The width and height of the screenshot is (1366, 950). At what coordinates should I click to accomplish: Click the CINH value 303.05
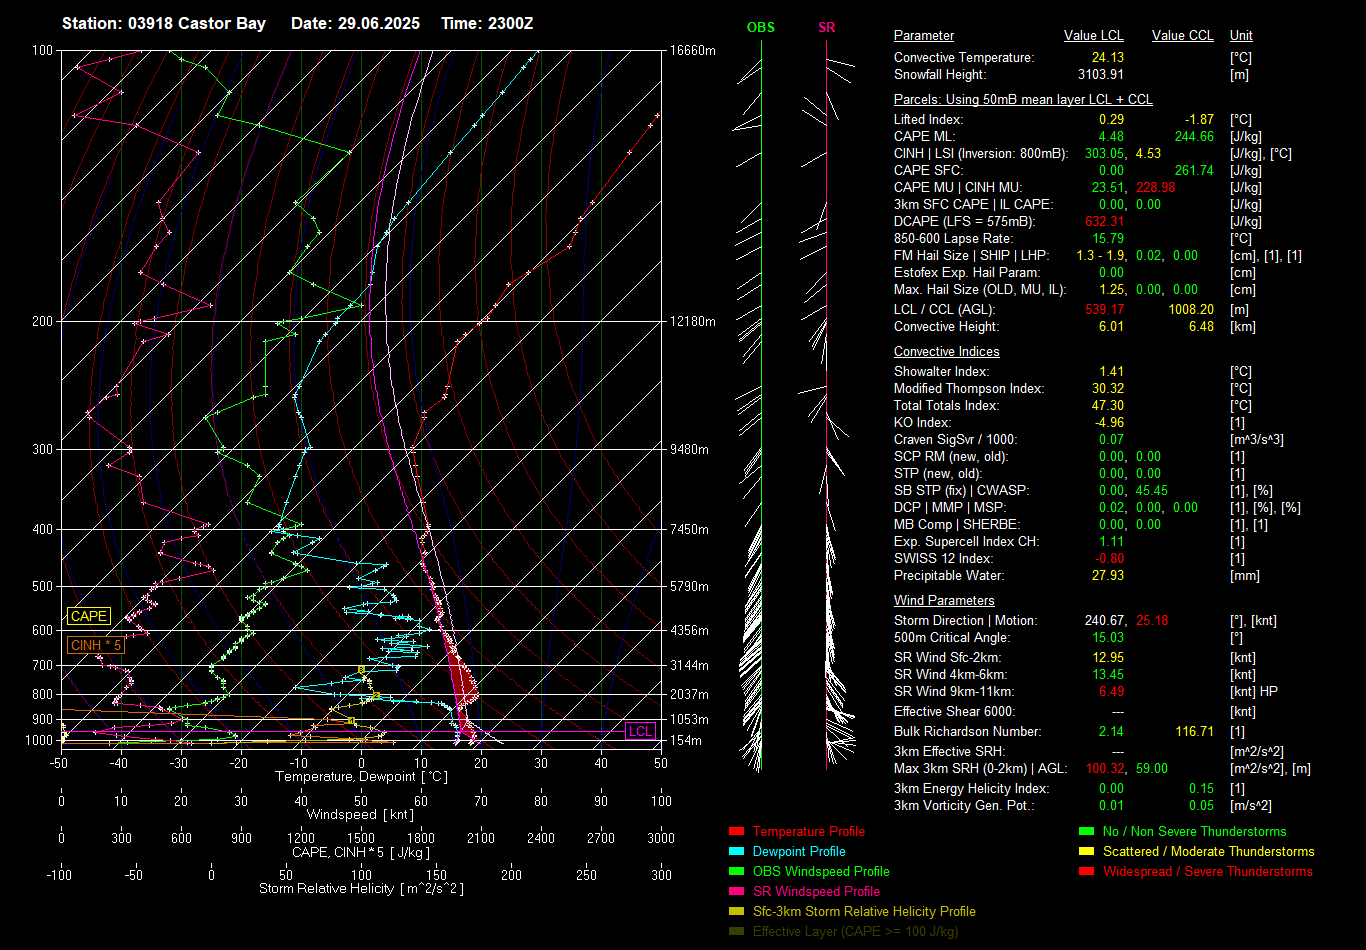1104,153
